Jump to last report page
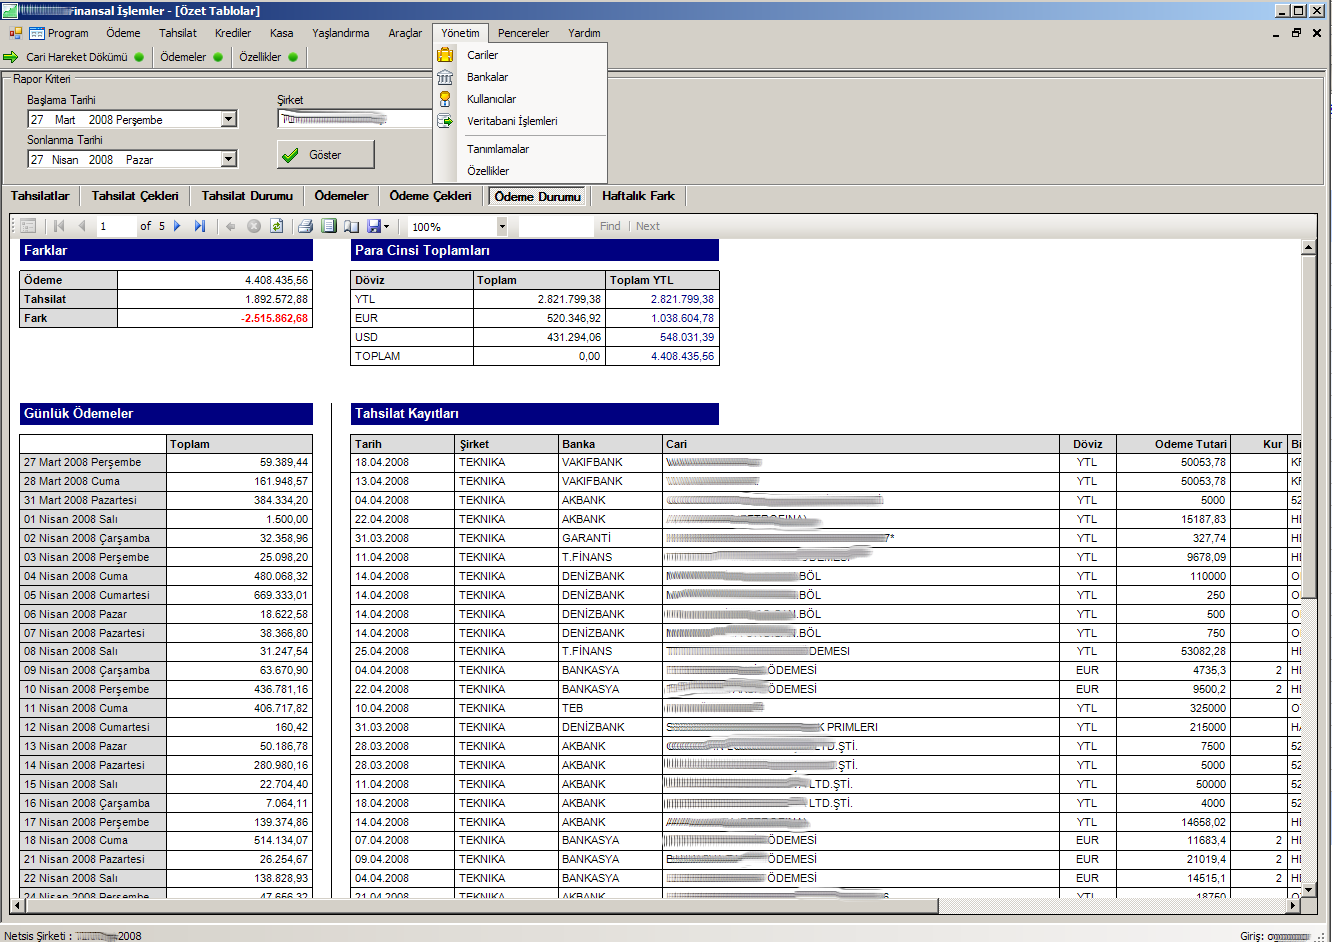 pos(200,226)
